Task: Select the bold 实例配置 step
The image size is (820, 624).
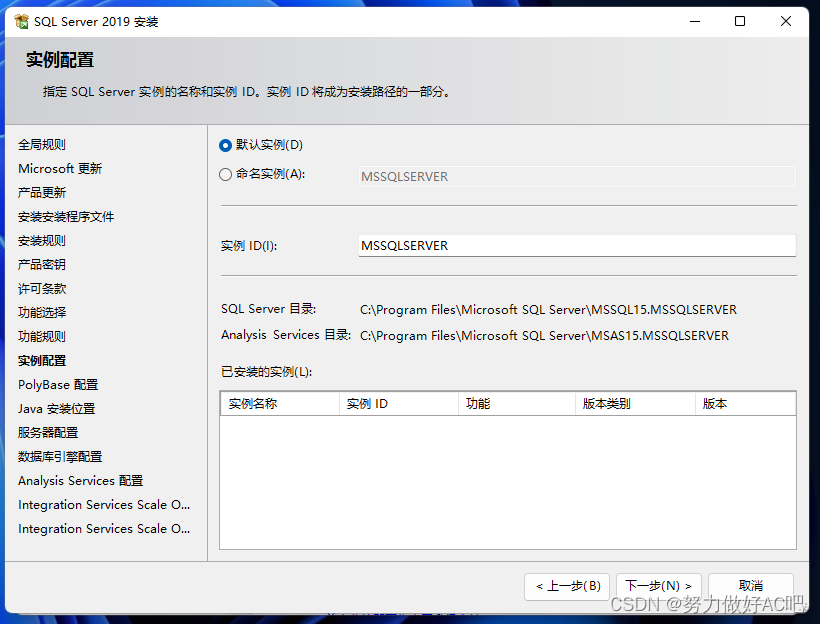Action: (x=42, y=361)
